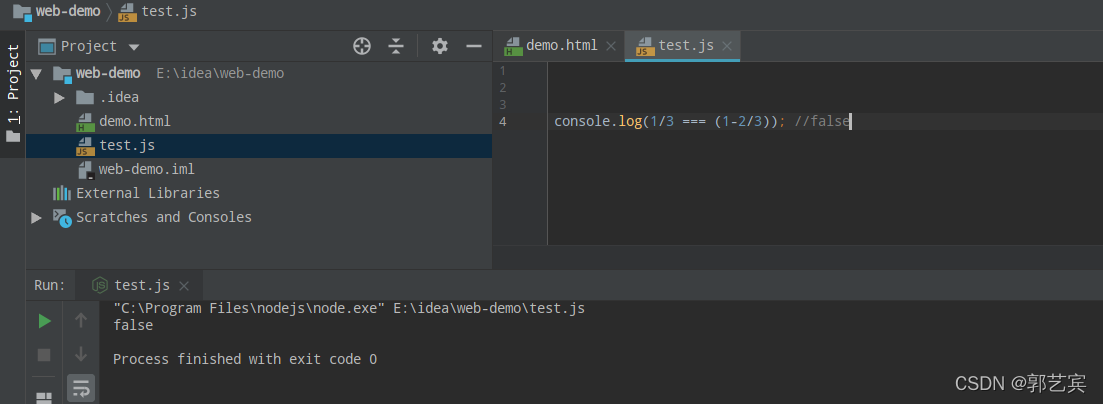Expand the .idea folder
Screen dimensions: 1103x404
[59, 97]
